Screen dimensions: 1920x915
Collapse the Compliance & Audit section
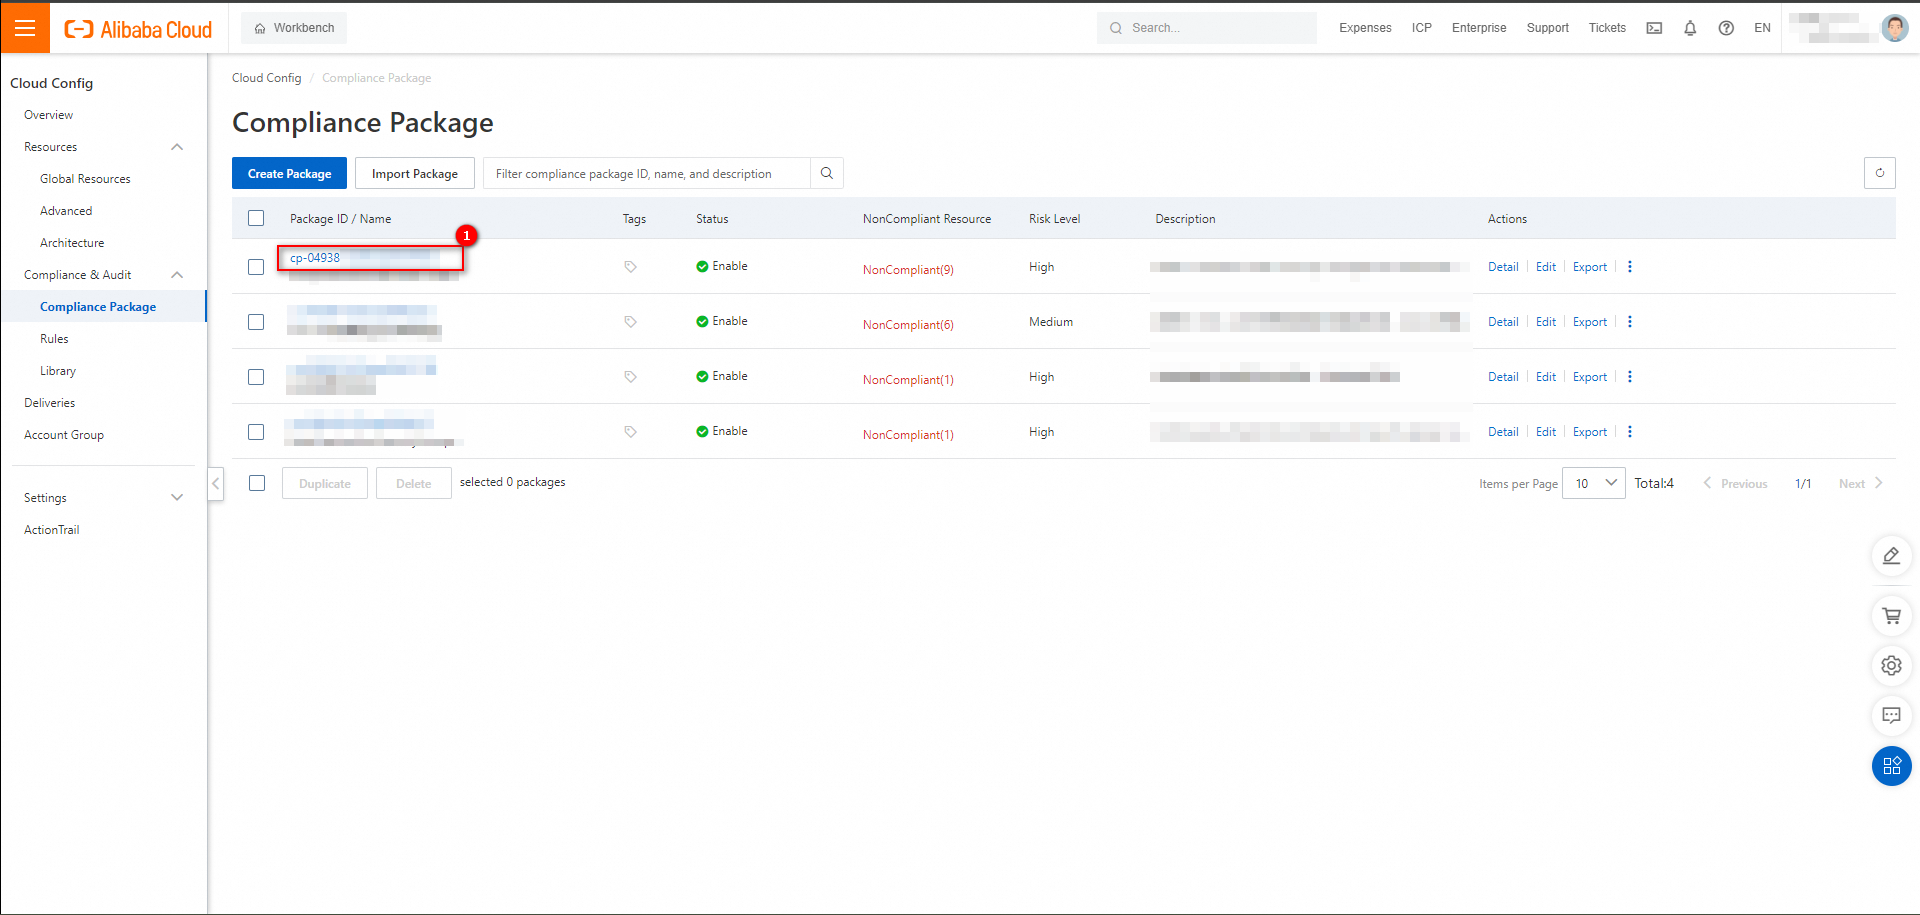point(177,275)
